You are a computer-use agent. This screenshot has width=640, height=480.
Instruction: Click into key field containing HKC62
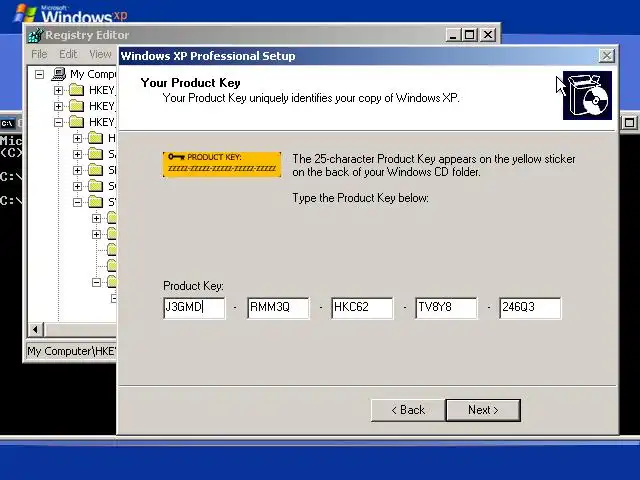coord(362,308)
